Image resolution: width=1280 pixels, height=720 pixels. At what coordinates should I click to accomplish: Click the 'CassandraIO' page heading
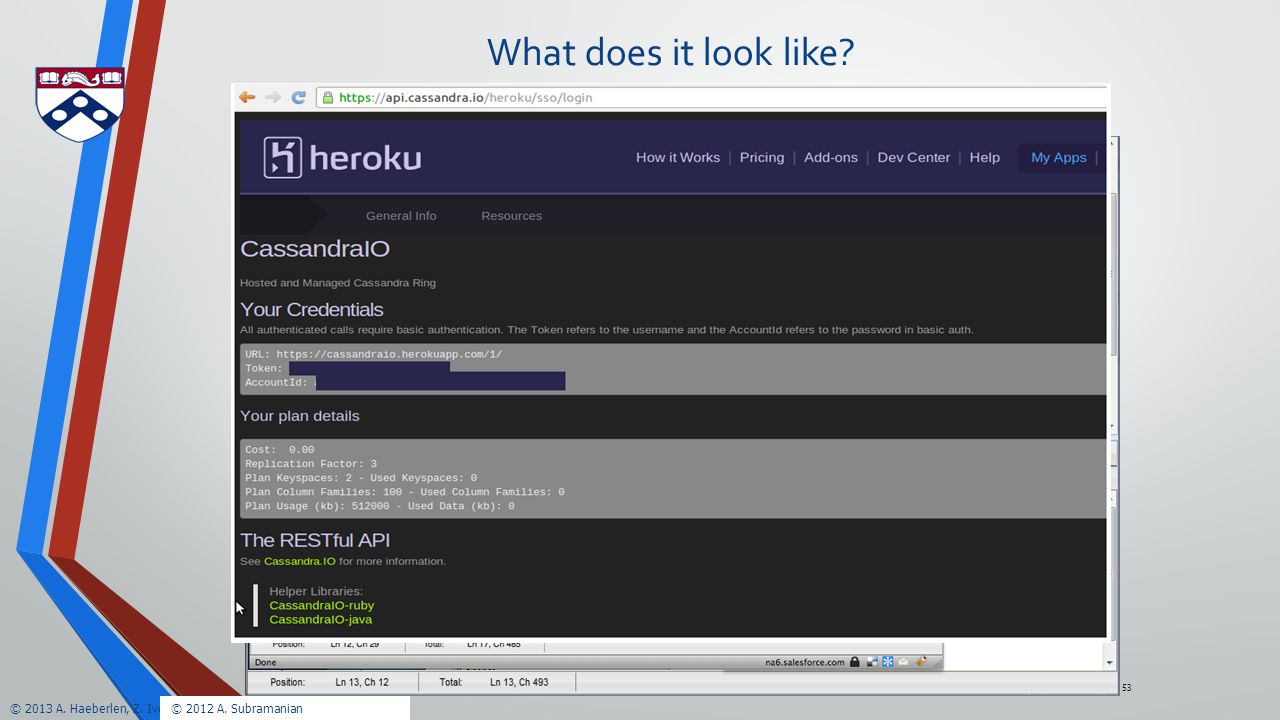(315, 248)
